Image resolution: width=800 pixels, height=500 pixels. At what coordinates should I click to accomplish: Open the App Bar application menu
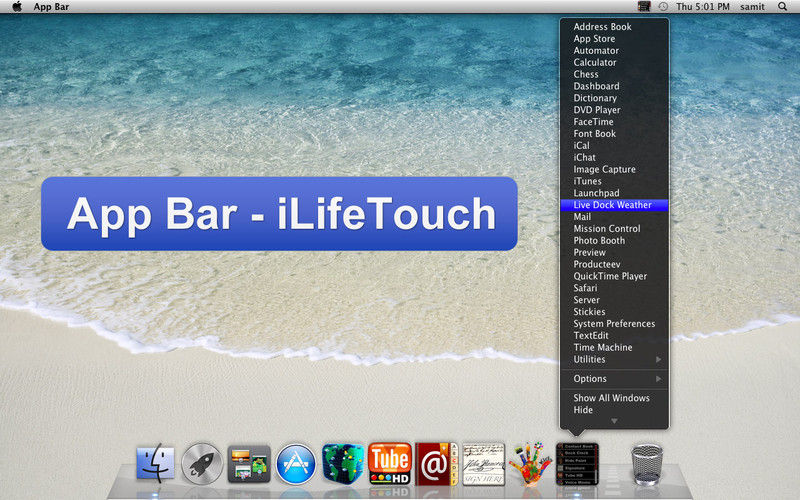click(x=51, y=7)
